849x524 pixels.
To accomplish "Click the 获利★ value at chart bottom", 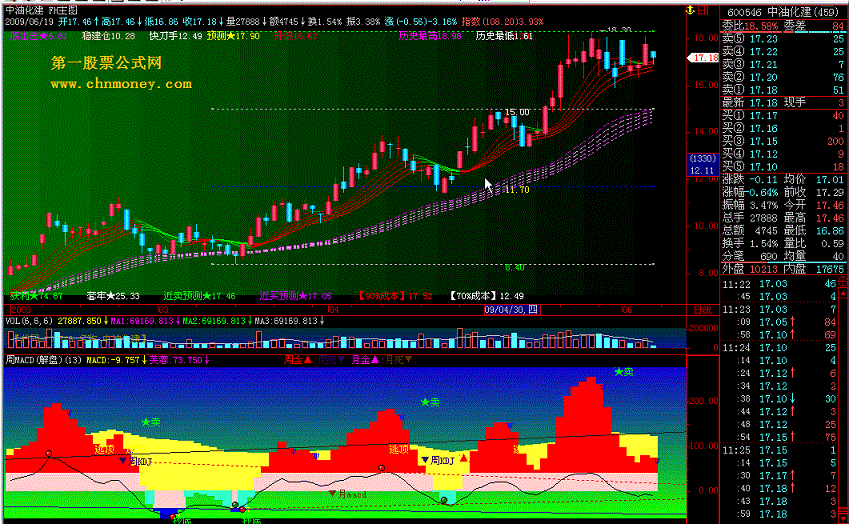I will (x=36, y=296).
